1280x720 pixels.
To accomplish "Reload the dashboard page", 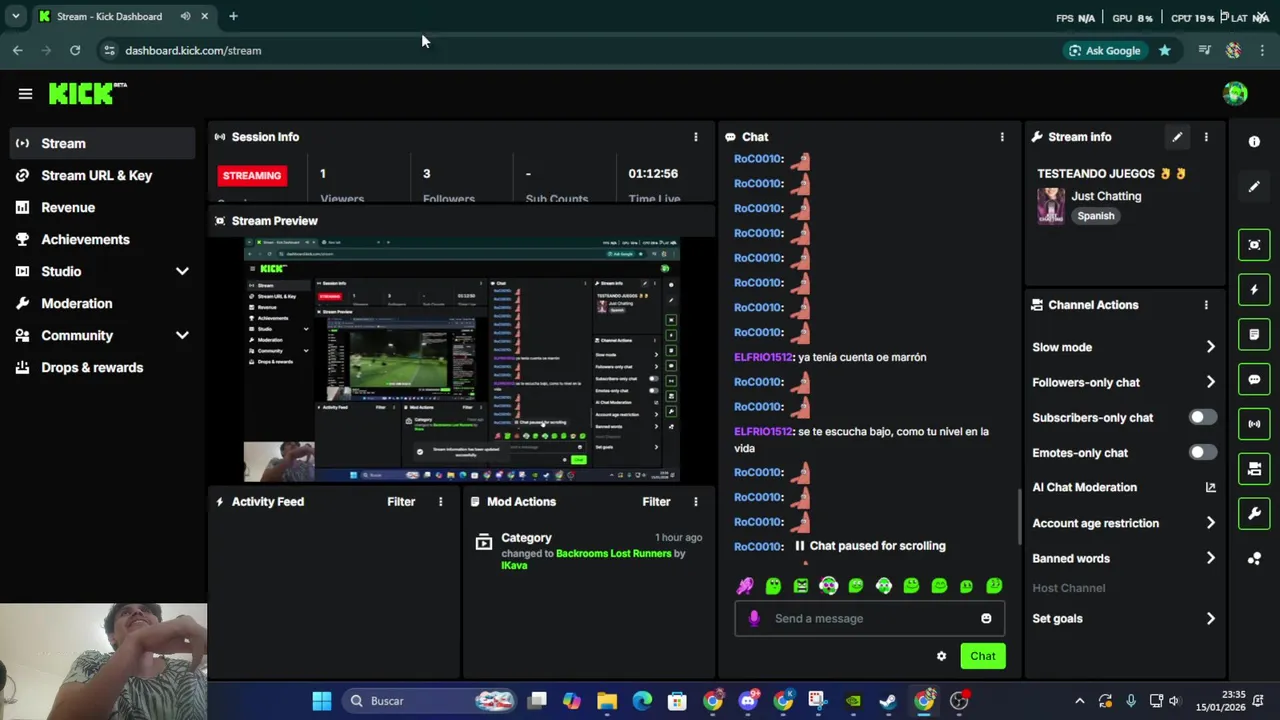I will point(75,50).
